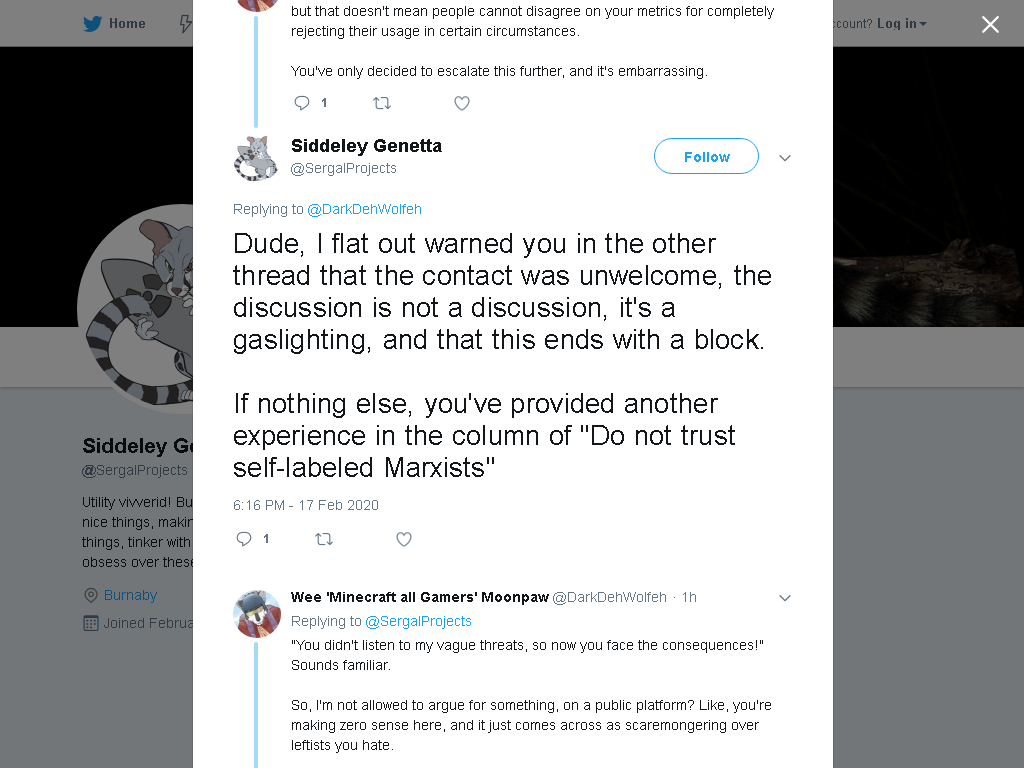
Task: Retweet the top tweet in thread
Action: pyautogui.click(x=381, y=103)
